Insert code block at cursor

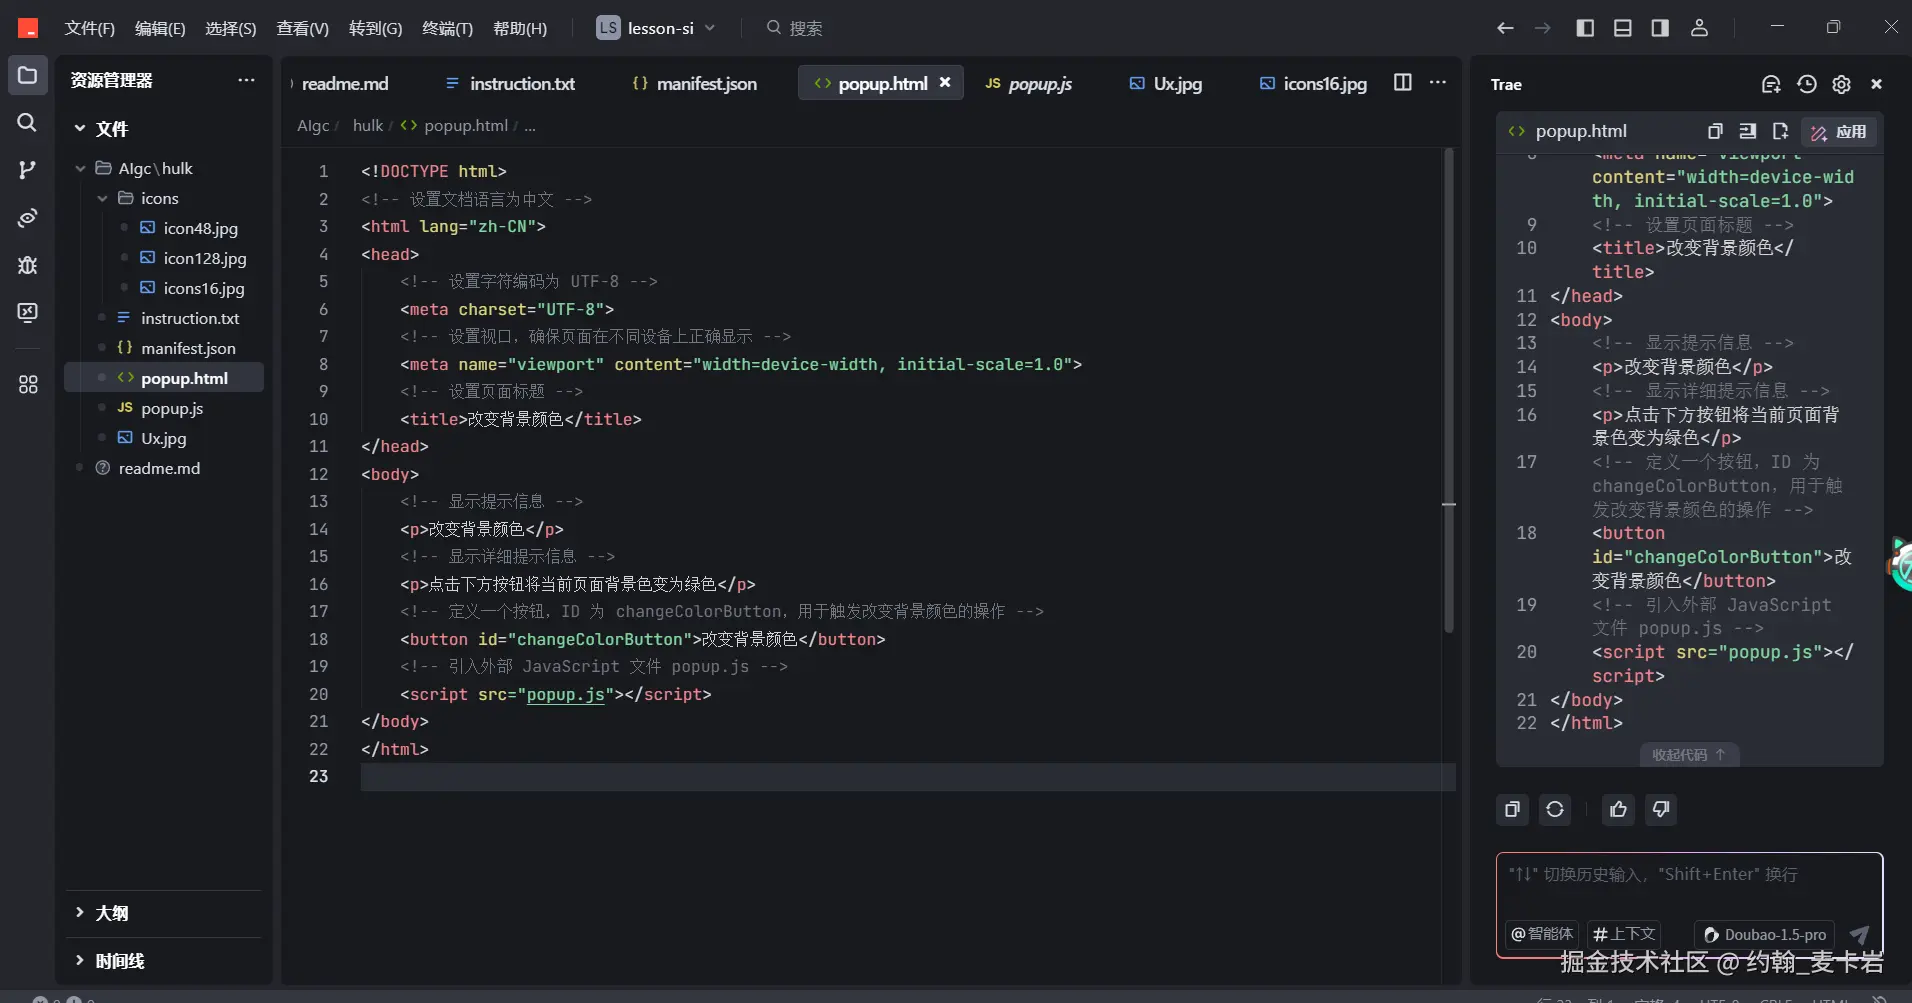pos(1748,131)
